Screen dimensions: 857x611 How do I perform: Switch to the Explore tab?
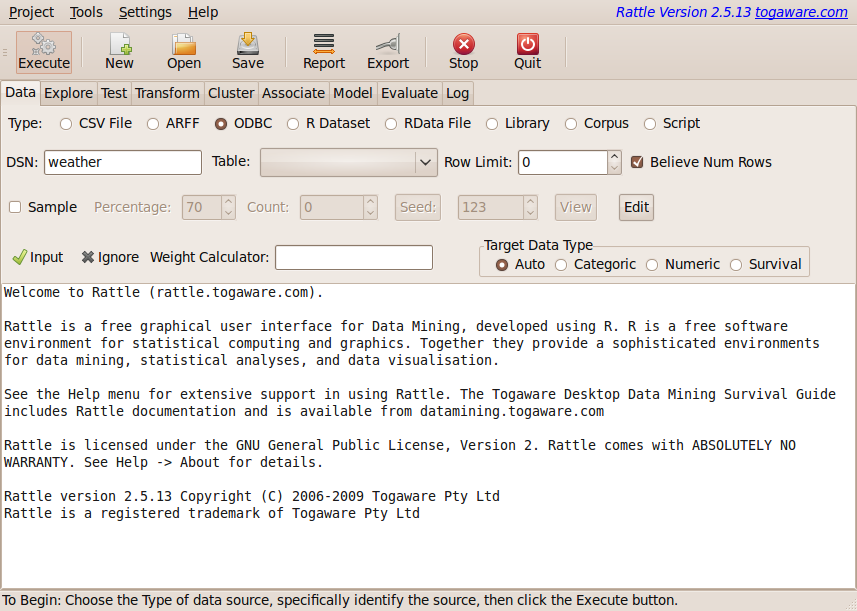click(68, 92)
